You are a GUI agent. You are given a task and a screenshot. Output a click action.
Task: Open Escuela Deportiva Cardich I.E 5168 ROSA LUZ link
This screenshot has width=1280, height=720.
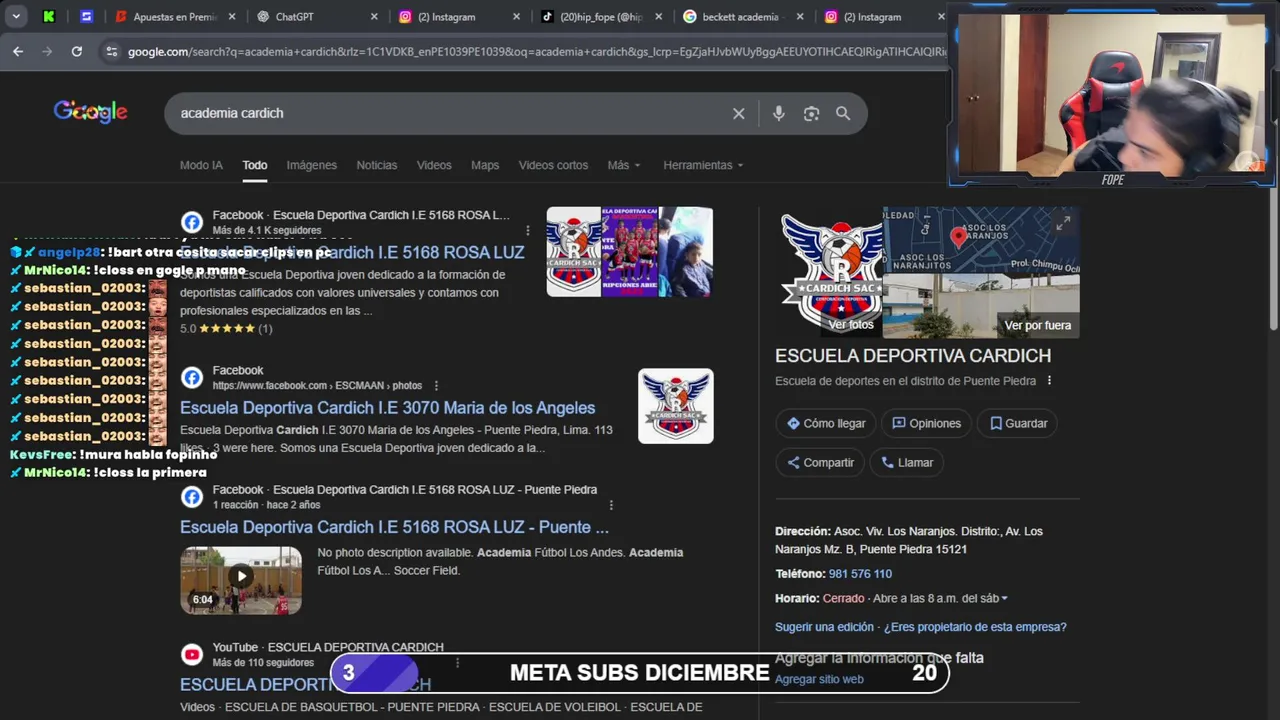click(352, 253)
